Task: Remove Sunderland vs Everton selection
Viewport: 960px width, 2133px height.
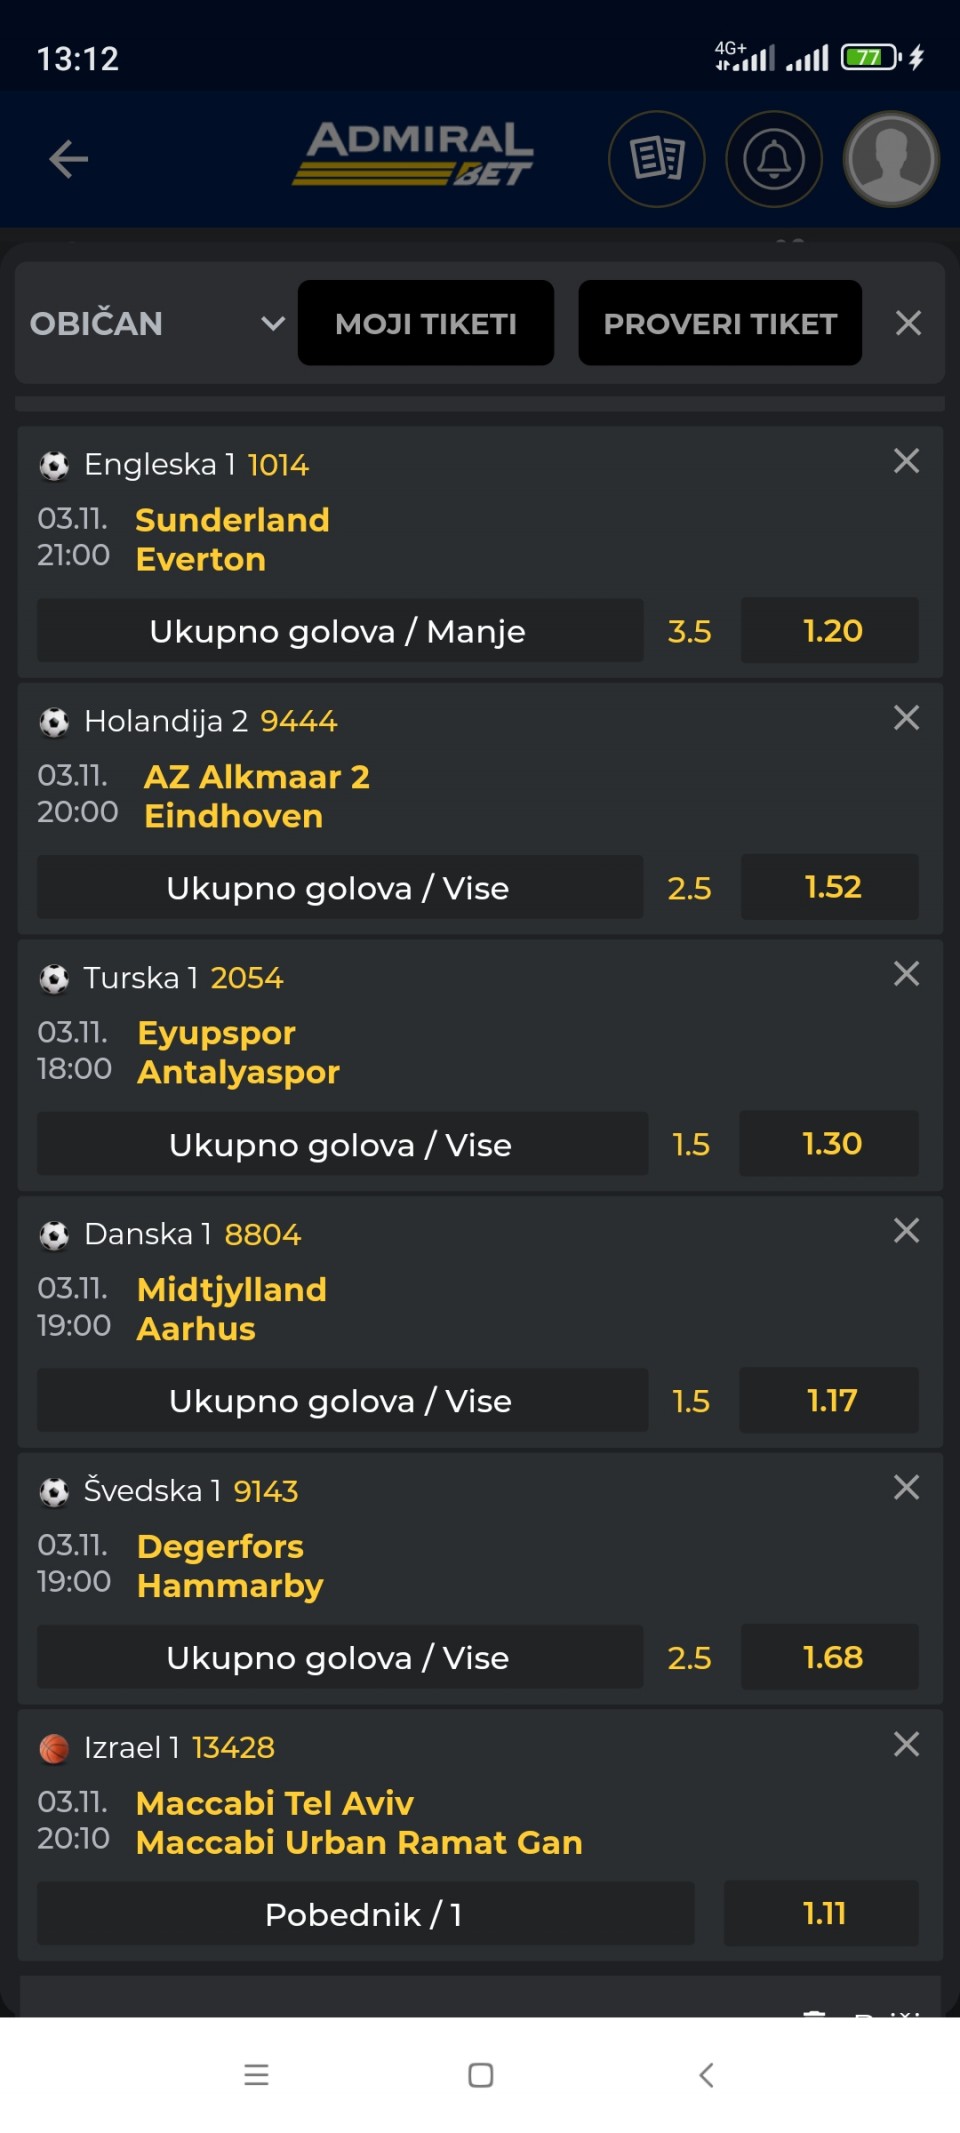Action: pyautogui.click(x=906, y=461)
